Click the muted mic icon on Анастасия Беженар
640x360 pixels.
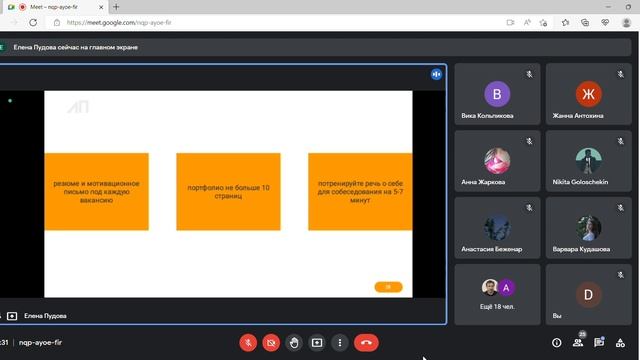(x=529, y=208)
